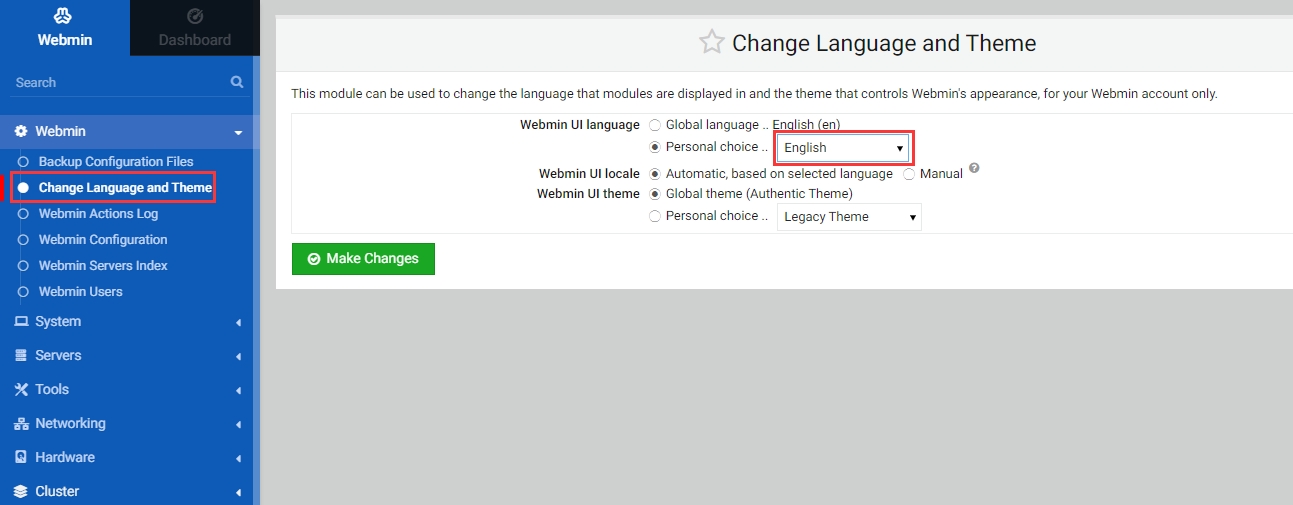The height and width of the screenshot is (505, 1293).
Task: Open Webmin Users in sidebar
Action: (80, 292)
